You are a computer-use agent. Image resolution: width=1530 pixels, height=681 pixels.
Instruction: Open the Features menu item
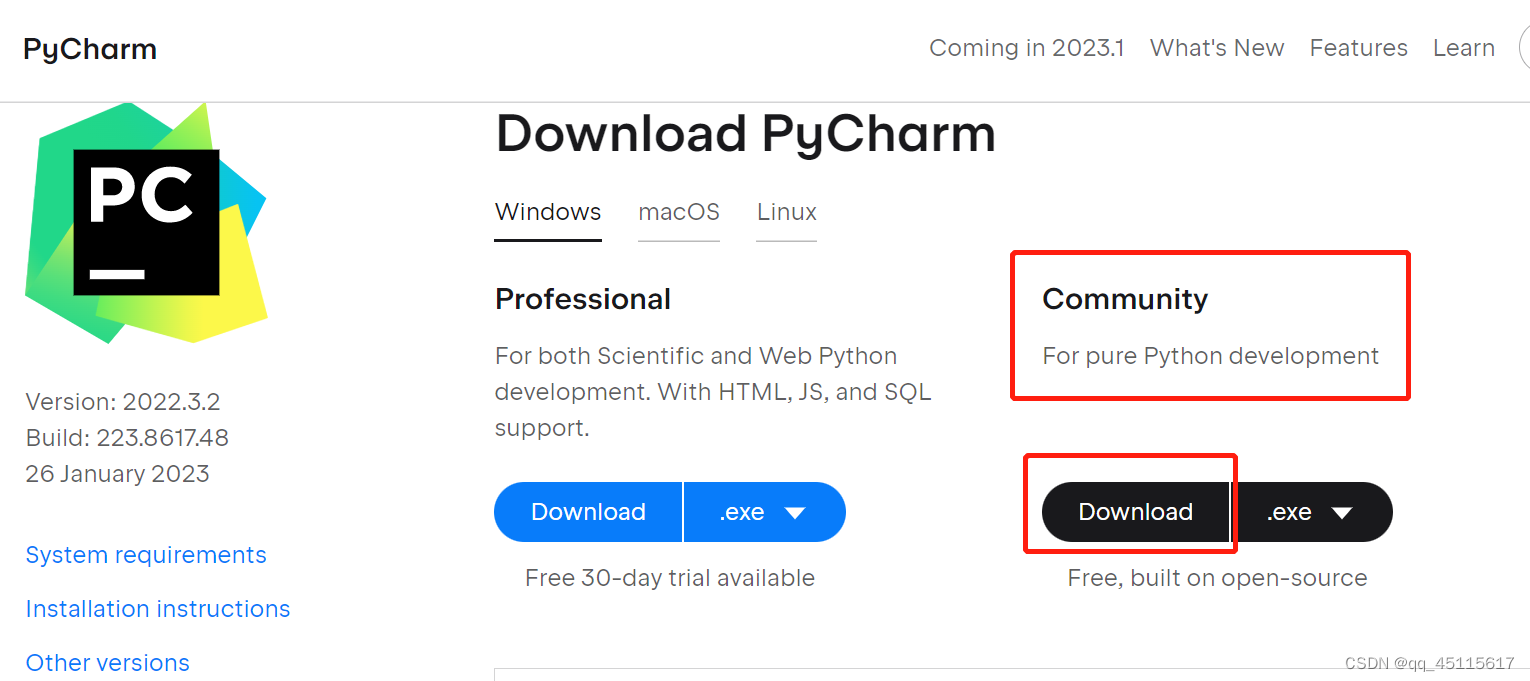(x=1358, y=47)
